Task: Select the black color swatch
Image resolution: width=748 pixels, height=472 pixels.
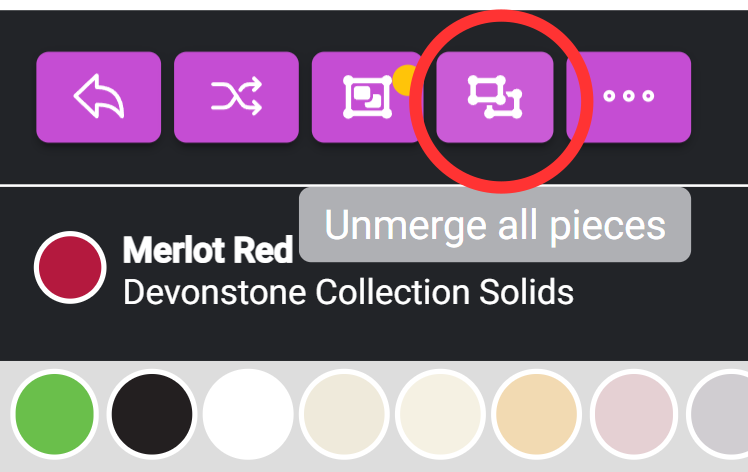Action: pyautogui.click(x=151, y=413)
